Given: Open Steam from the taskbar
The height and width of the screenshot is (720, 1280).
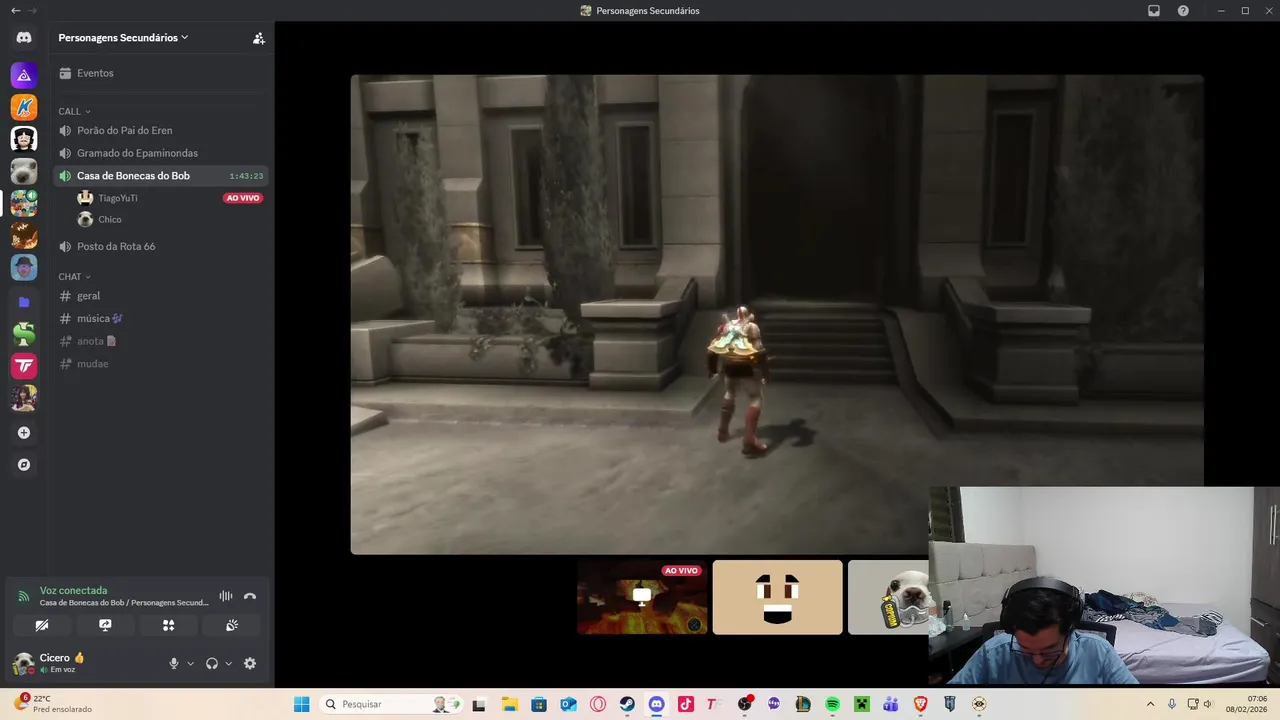Looking at the screenshot, I should pos(627,704).
